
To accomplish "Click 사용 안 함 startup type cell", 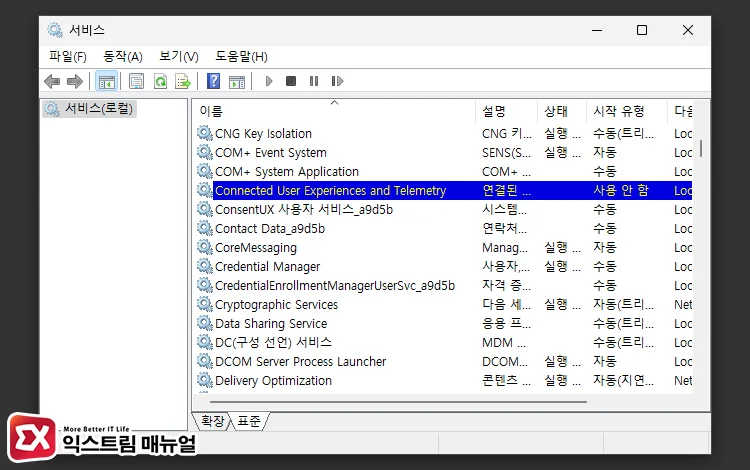I will point(621,190).
